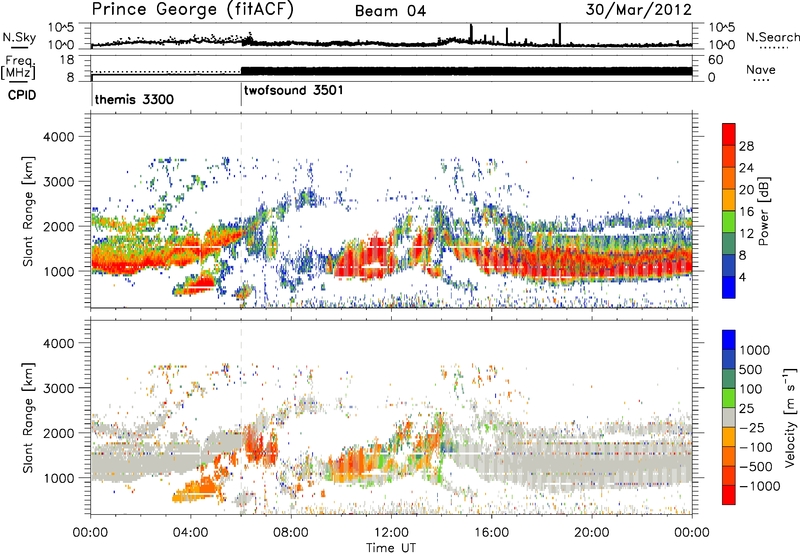Pick the gray -25 to 25 velocity swatch
This screenshot has width=800, height=554.
coord(729,417)
